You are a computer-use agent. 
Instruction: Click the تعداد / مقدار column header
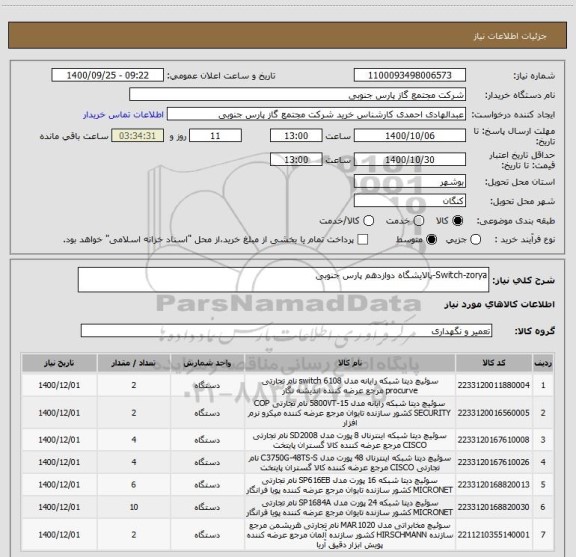[134, 363]
